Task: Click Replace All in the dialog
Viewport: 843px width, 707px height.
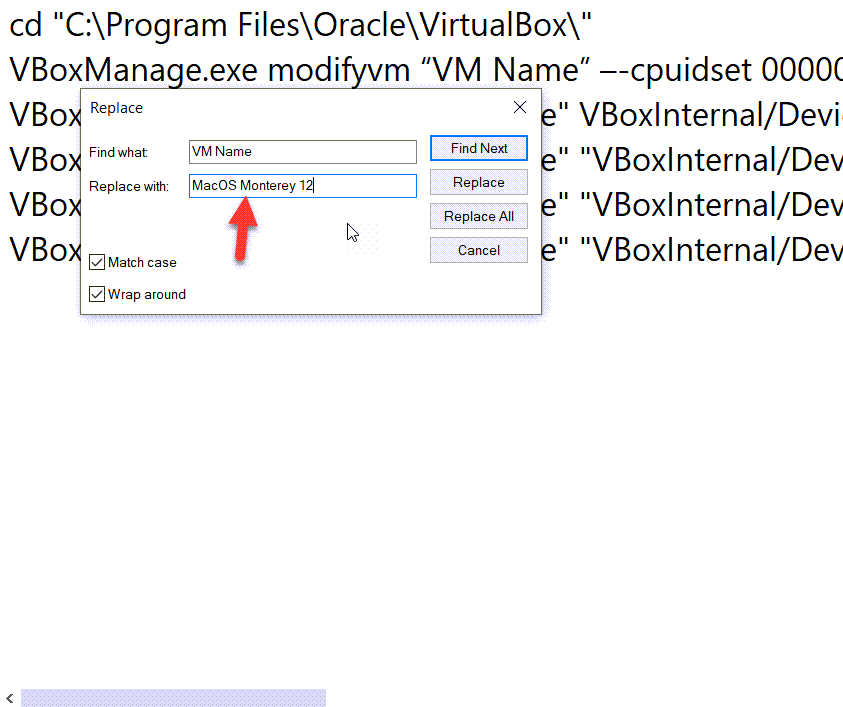Action: tap(478, 216)
